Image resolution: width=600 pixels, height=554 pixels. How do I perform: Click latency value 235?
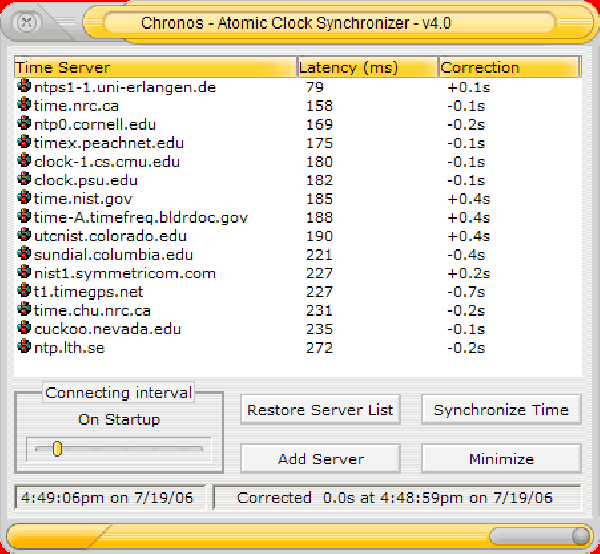point(319,329)
